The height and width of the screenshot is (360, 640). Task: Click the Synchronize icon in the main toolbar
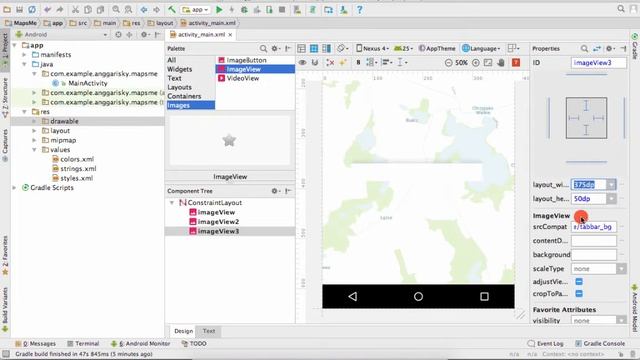32,9
